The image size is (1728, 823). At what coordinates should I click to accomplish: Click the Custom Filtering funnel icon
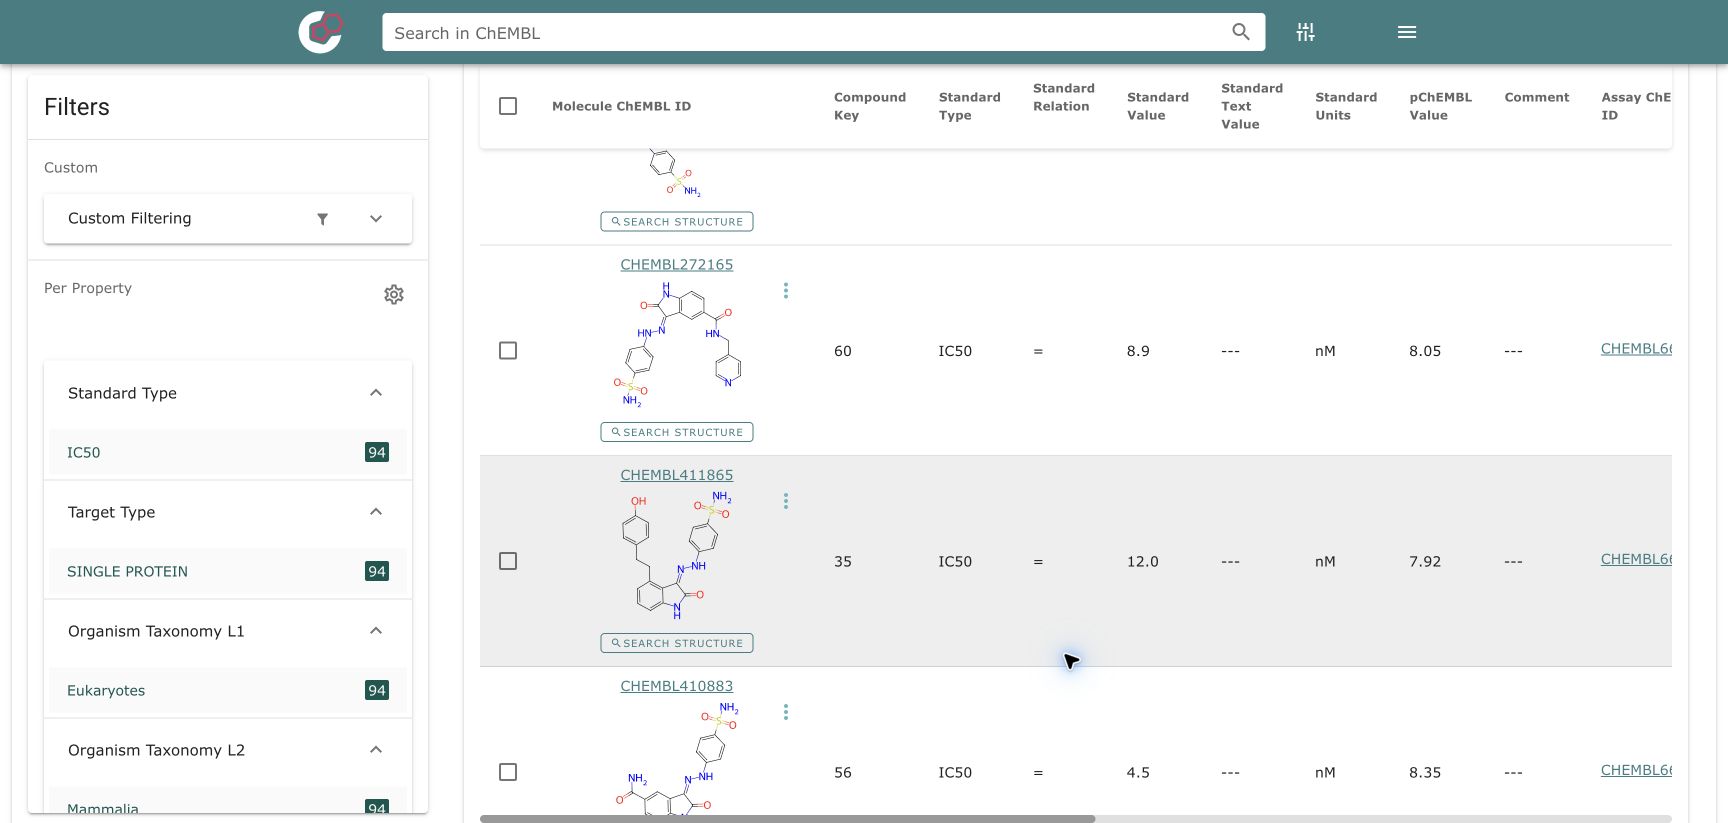322,219
